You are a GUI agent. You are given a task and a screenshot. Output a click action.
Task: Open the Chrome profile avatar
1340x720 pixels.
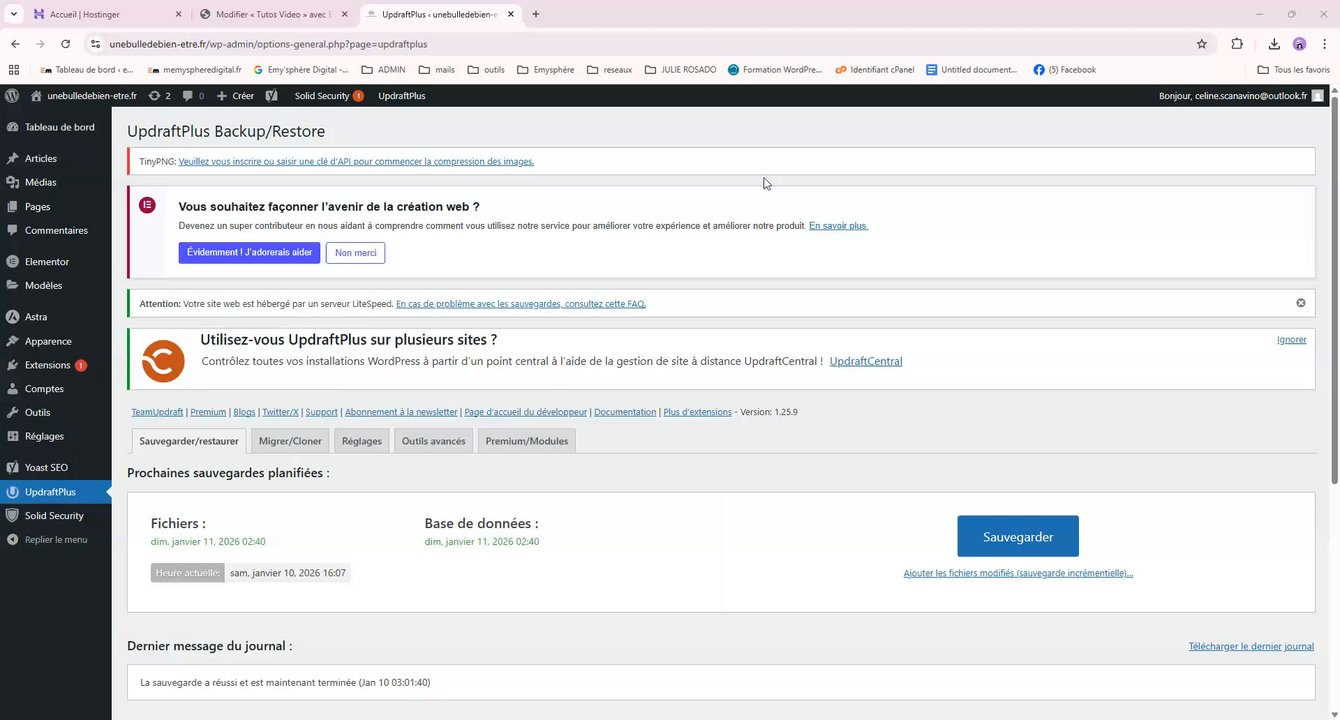click(x=1299, y=44)
